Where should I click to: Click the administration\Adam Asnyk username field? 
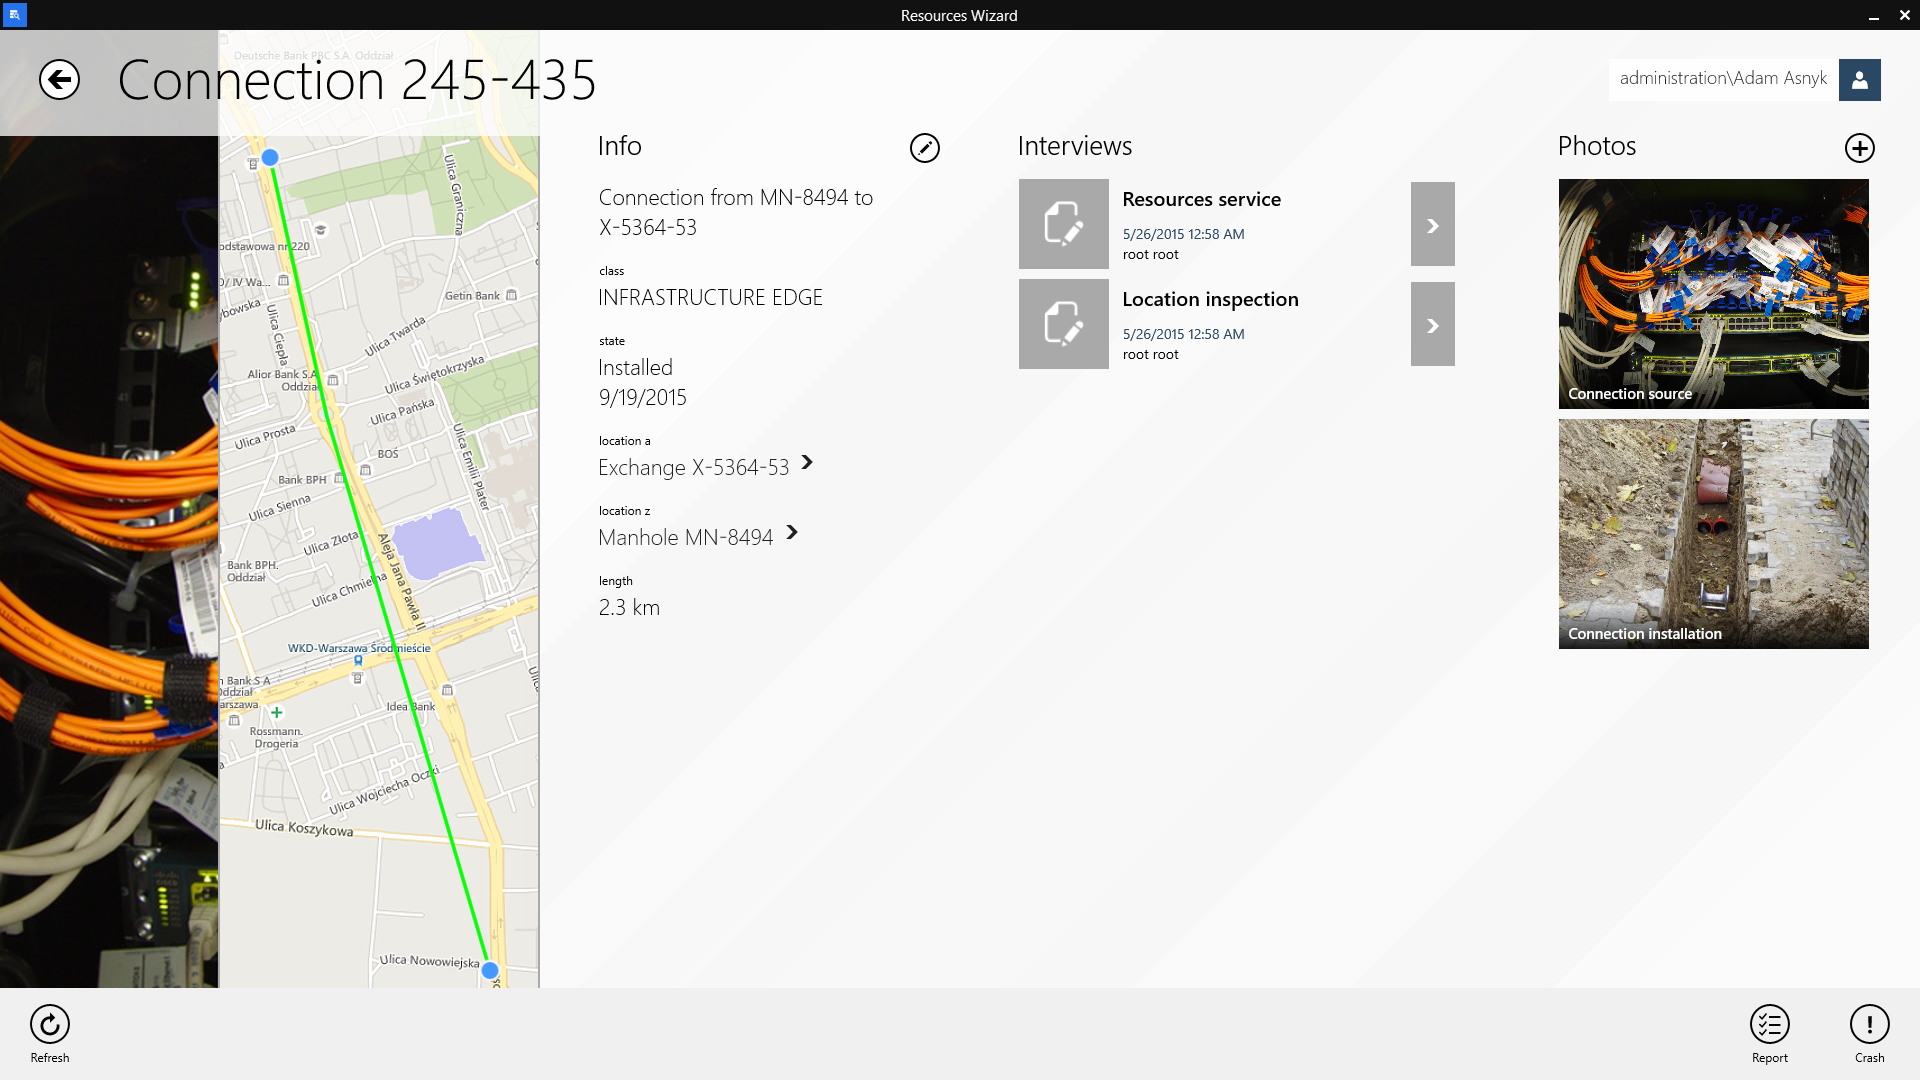(1722, 79)
